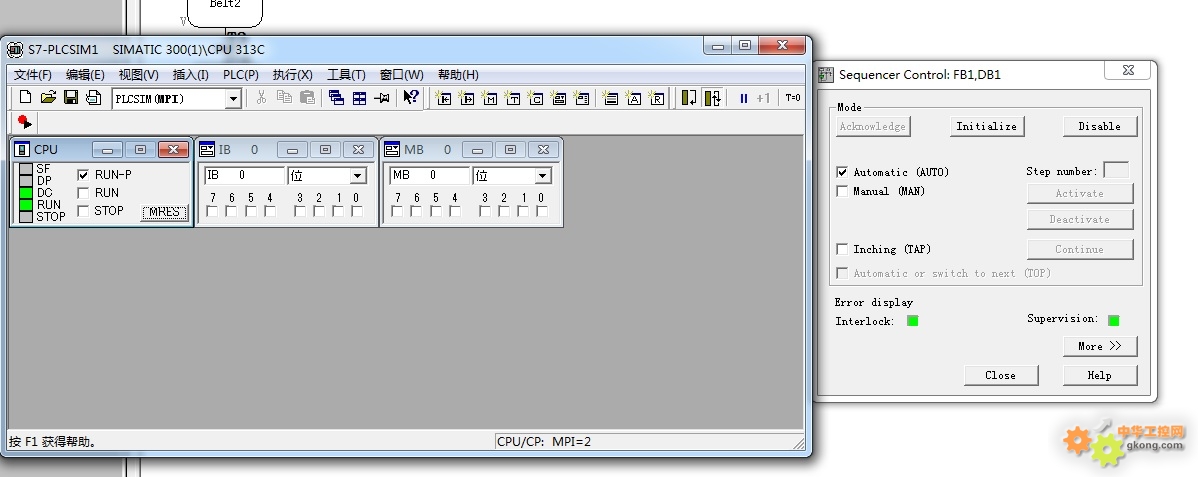Screen dimensions: 1198x477
Task: Toggle bit 0 of MB 0
Action: (x=542, y=211)
